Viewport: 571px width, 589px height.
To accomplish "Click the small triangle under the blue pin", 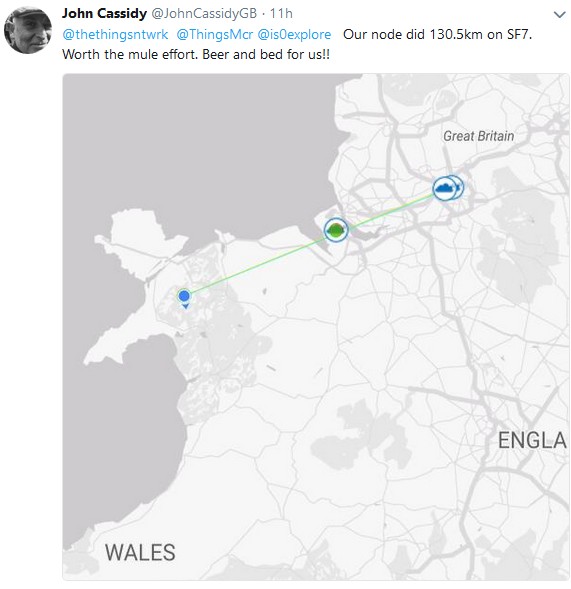I will coord(185,307).
